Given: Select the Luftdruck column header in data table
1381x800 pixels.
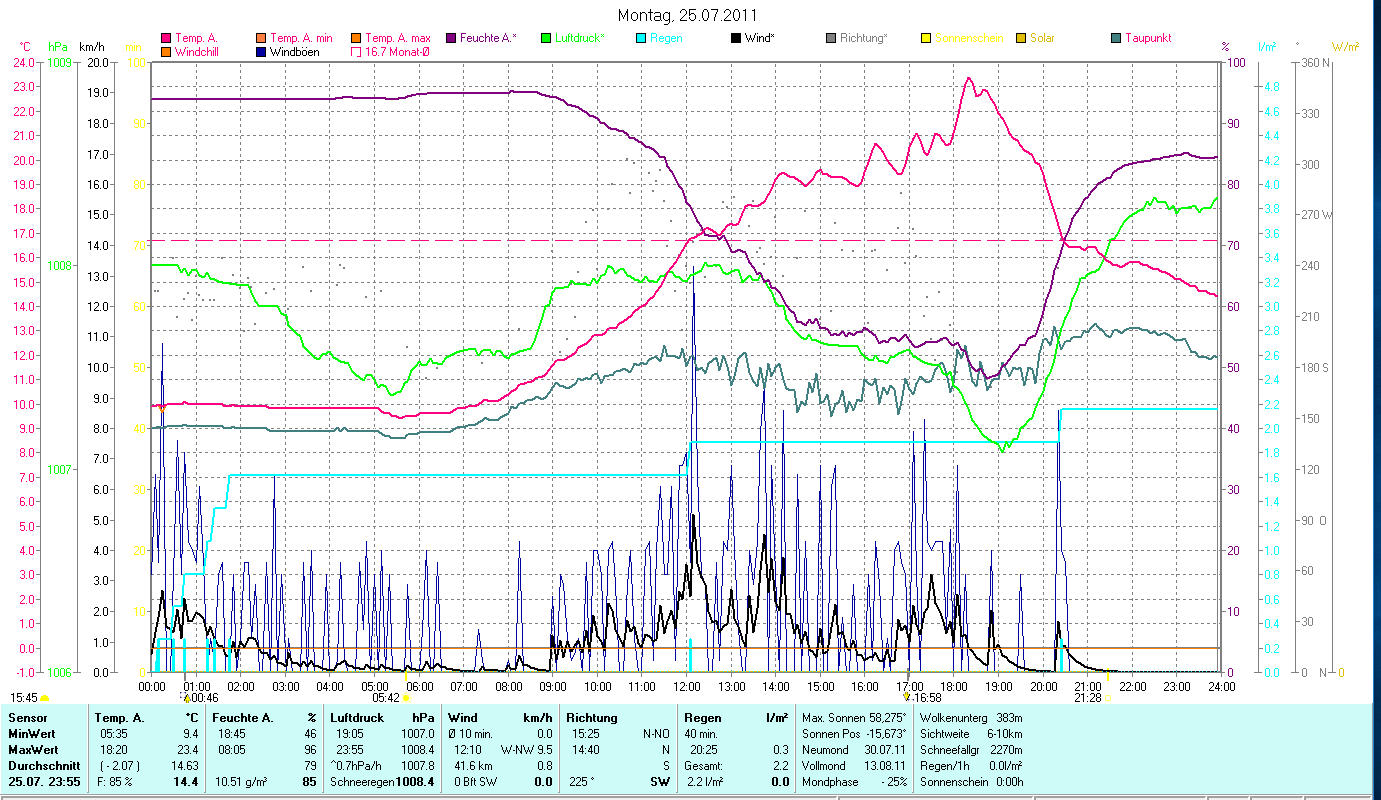Looking at the screenshot, I should click(357, 718).
